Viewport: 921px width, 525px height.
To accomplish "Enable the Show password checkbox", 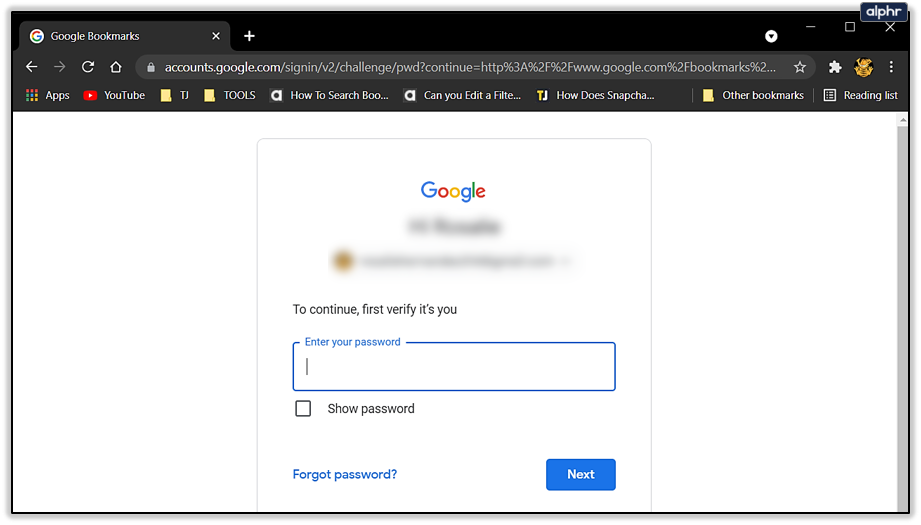I will point(303,408).
